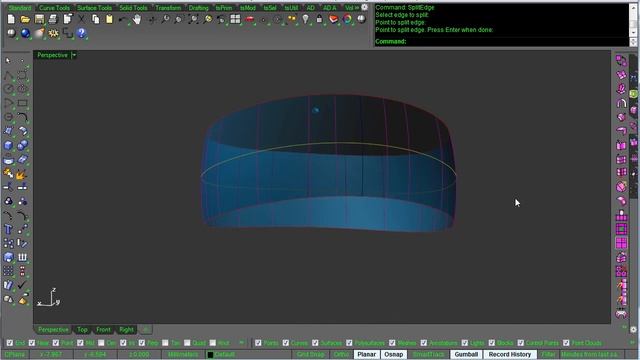Screen dimensions: 640x360
Task: Switch to the Right viewport tab
Action: click(126, 329)
